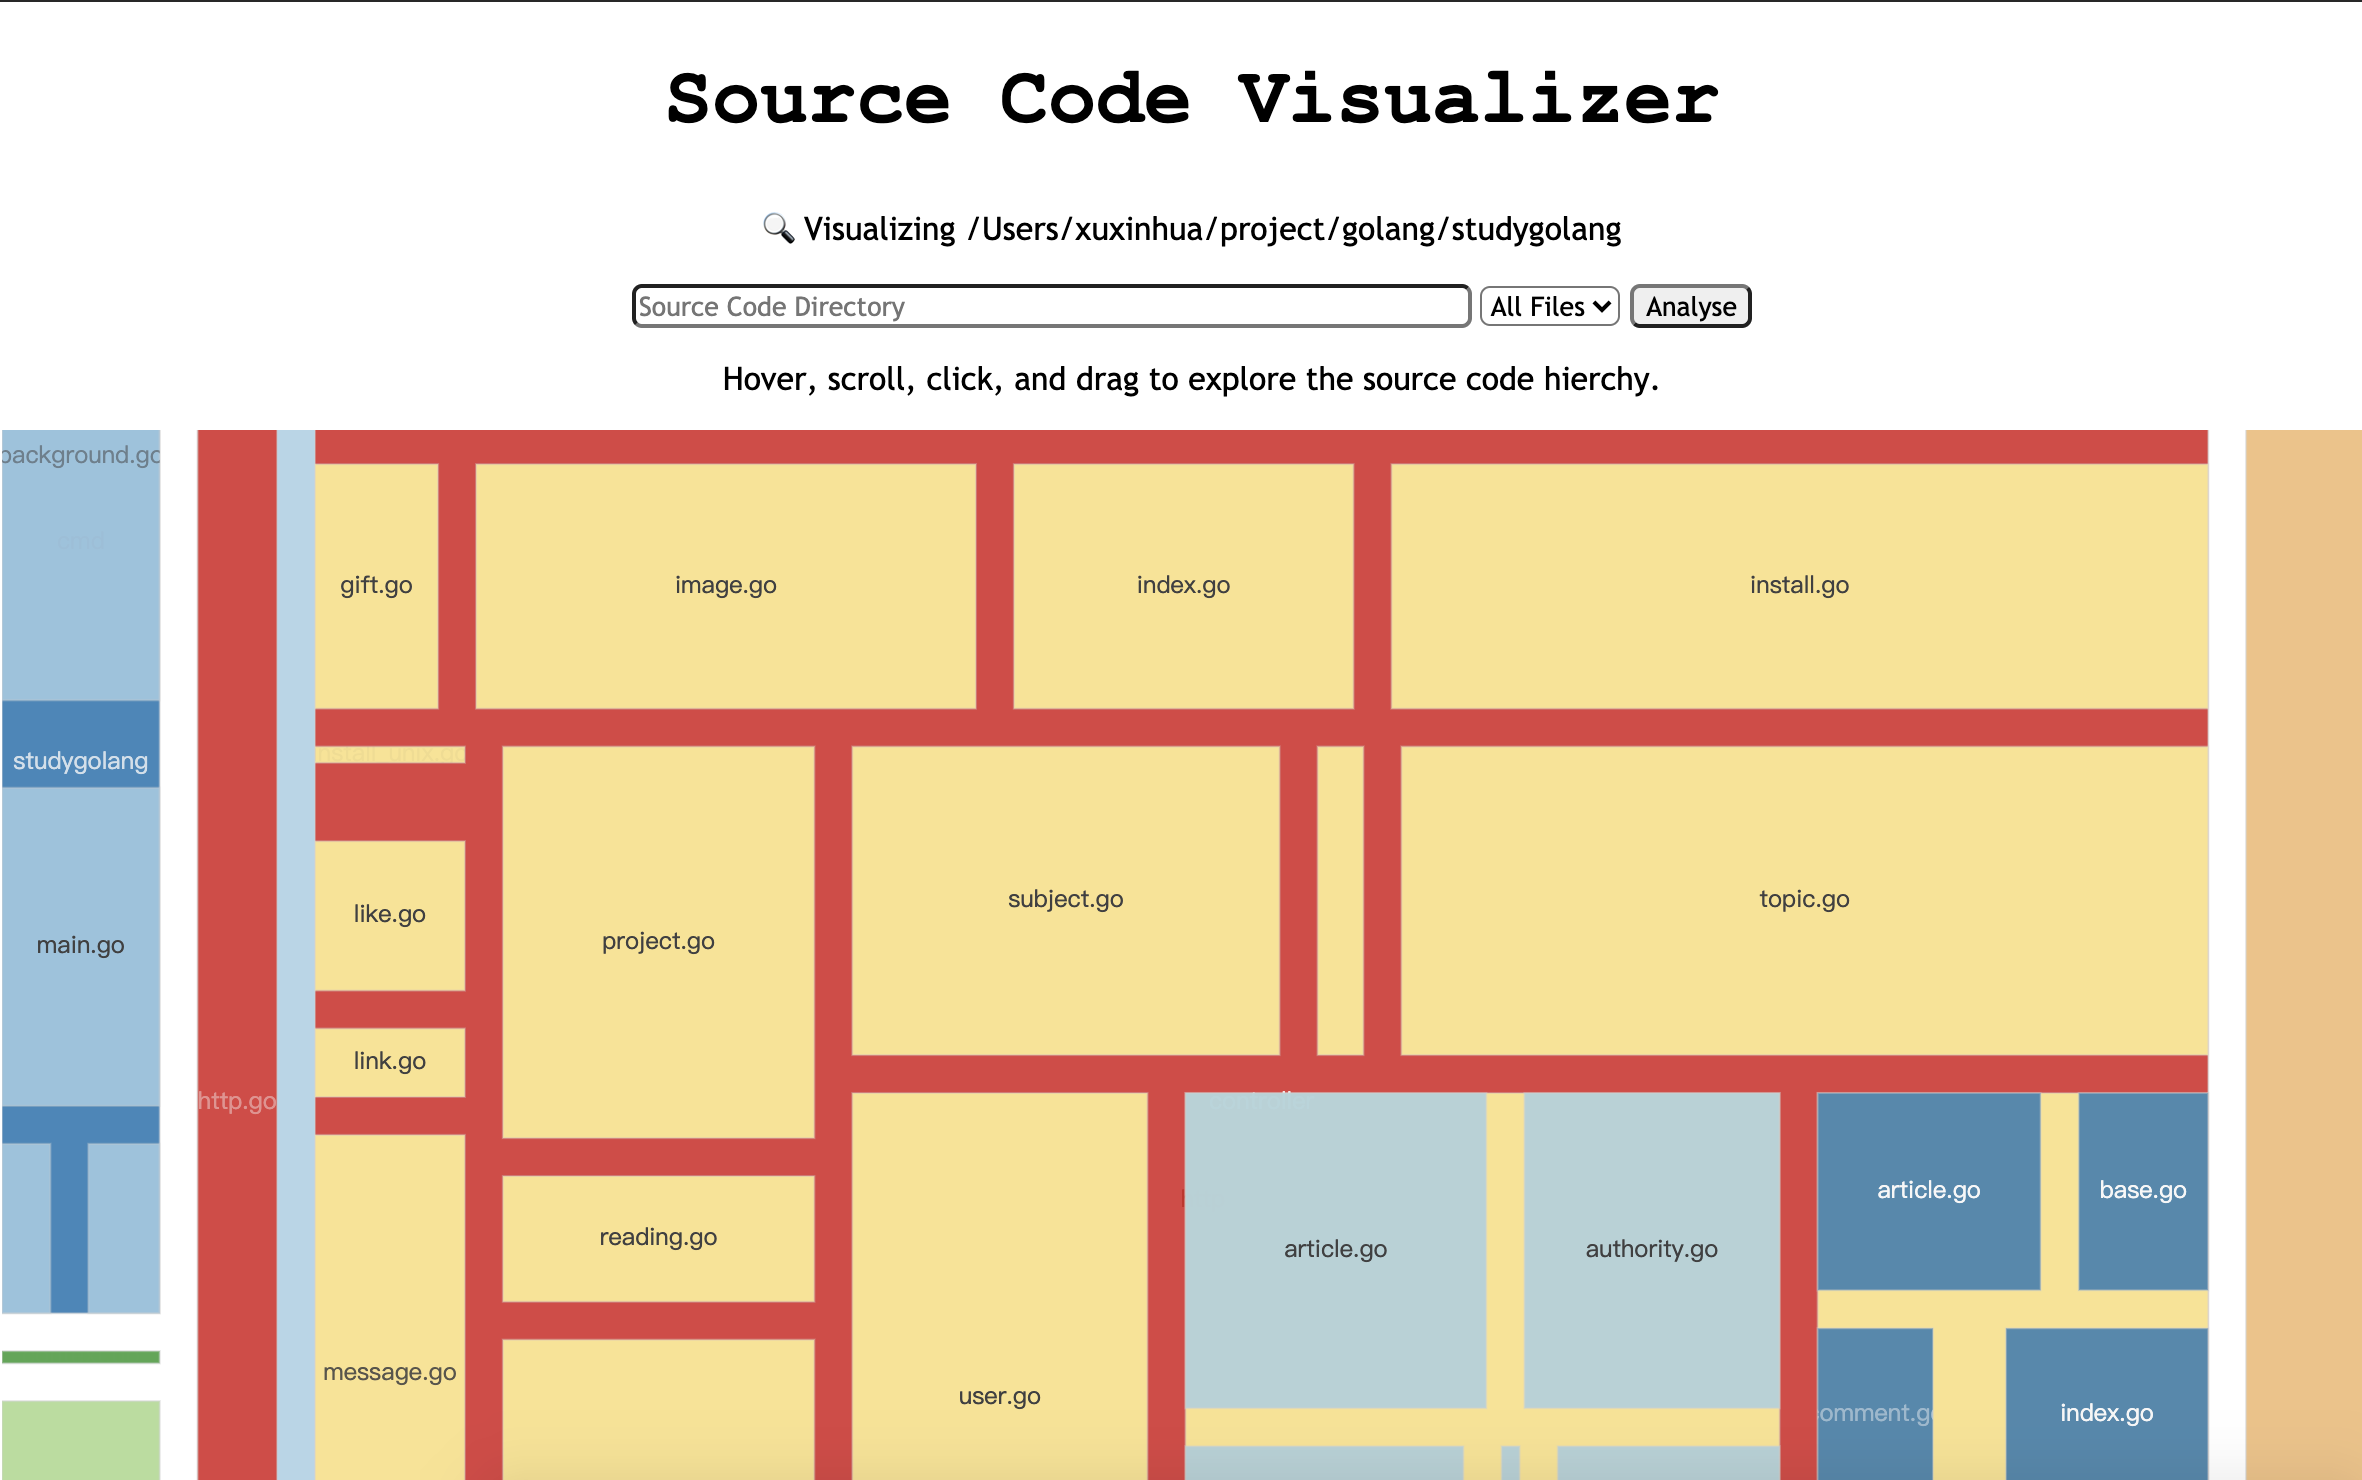Select the main.go block
The width and height of the screenshot is (2362, 1480).
(x=80, y=945)
